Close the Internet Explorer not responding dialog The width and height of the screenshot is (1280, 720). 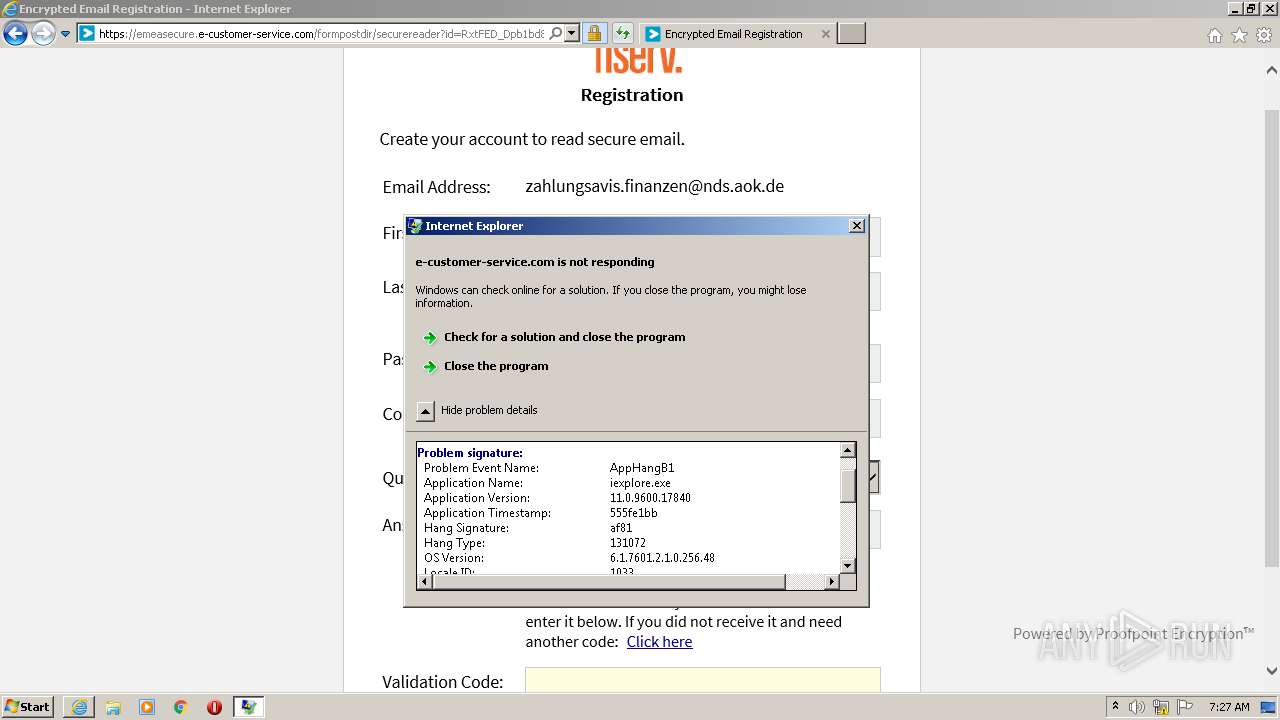point(857,226)
